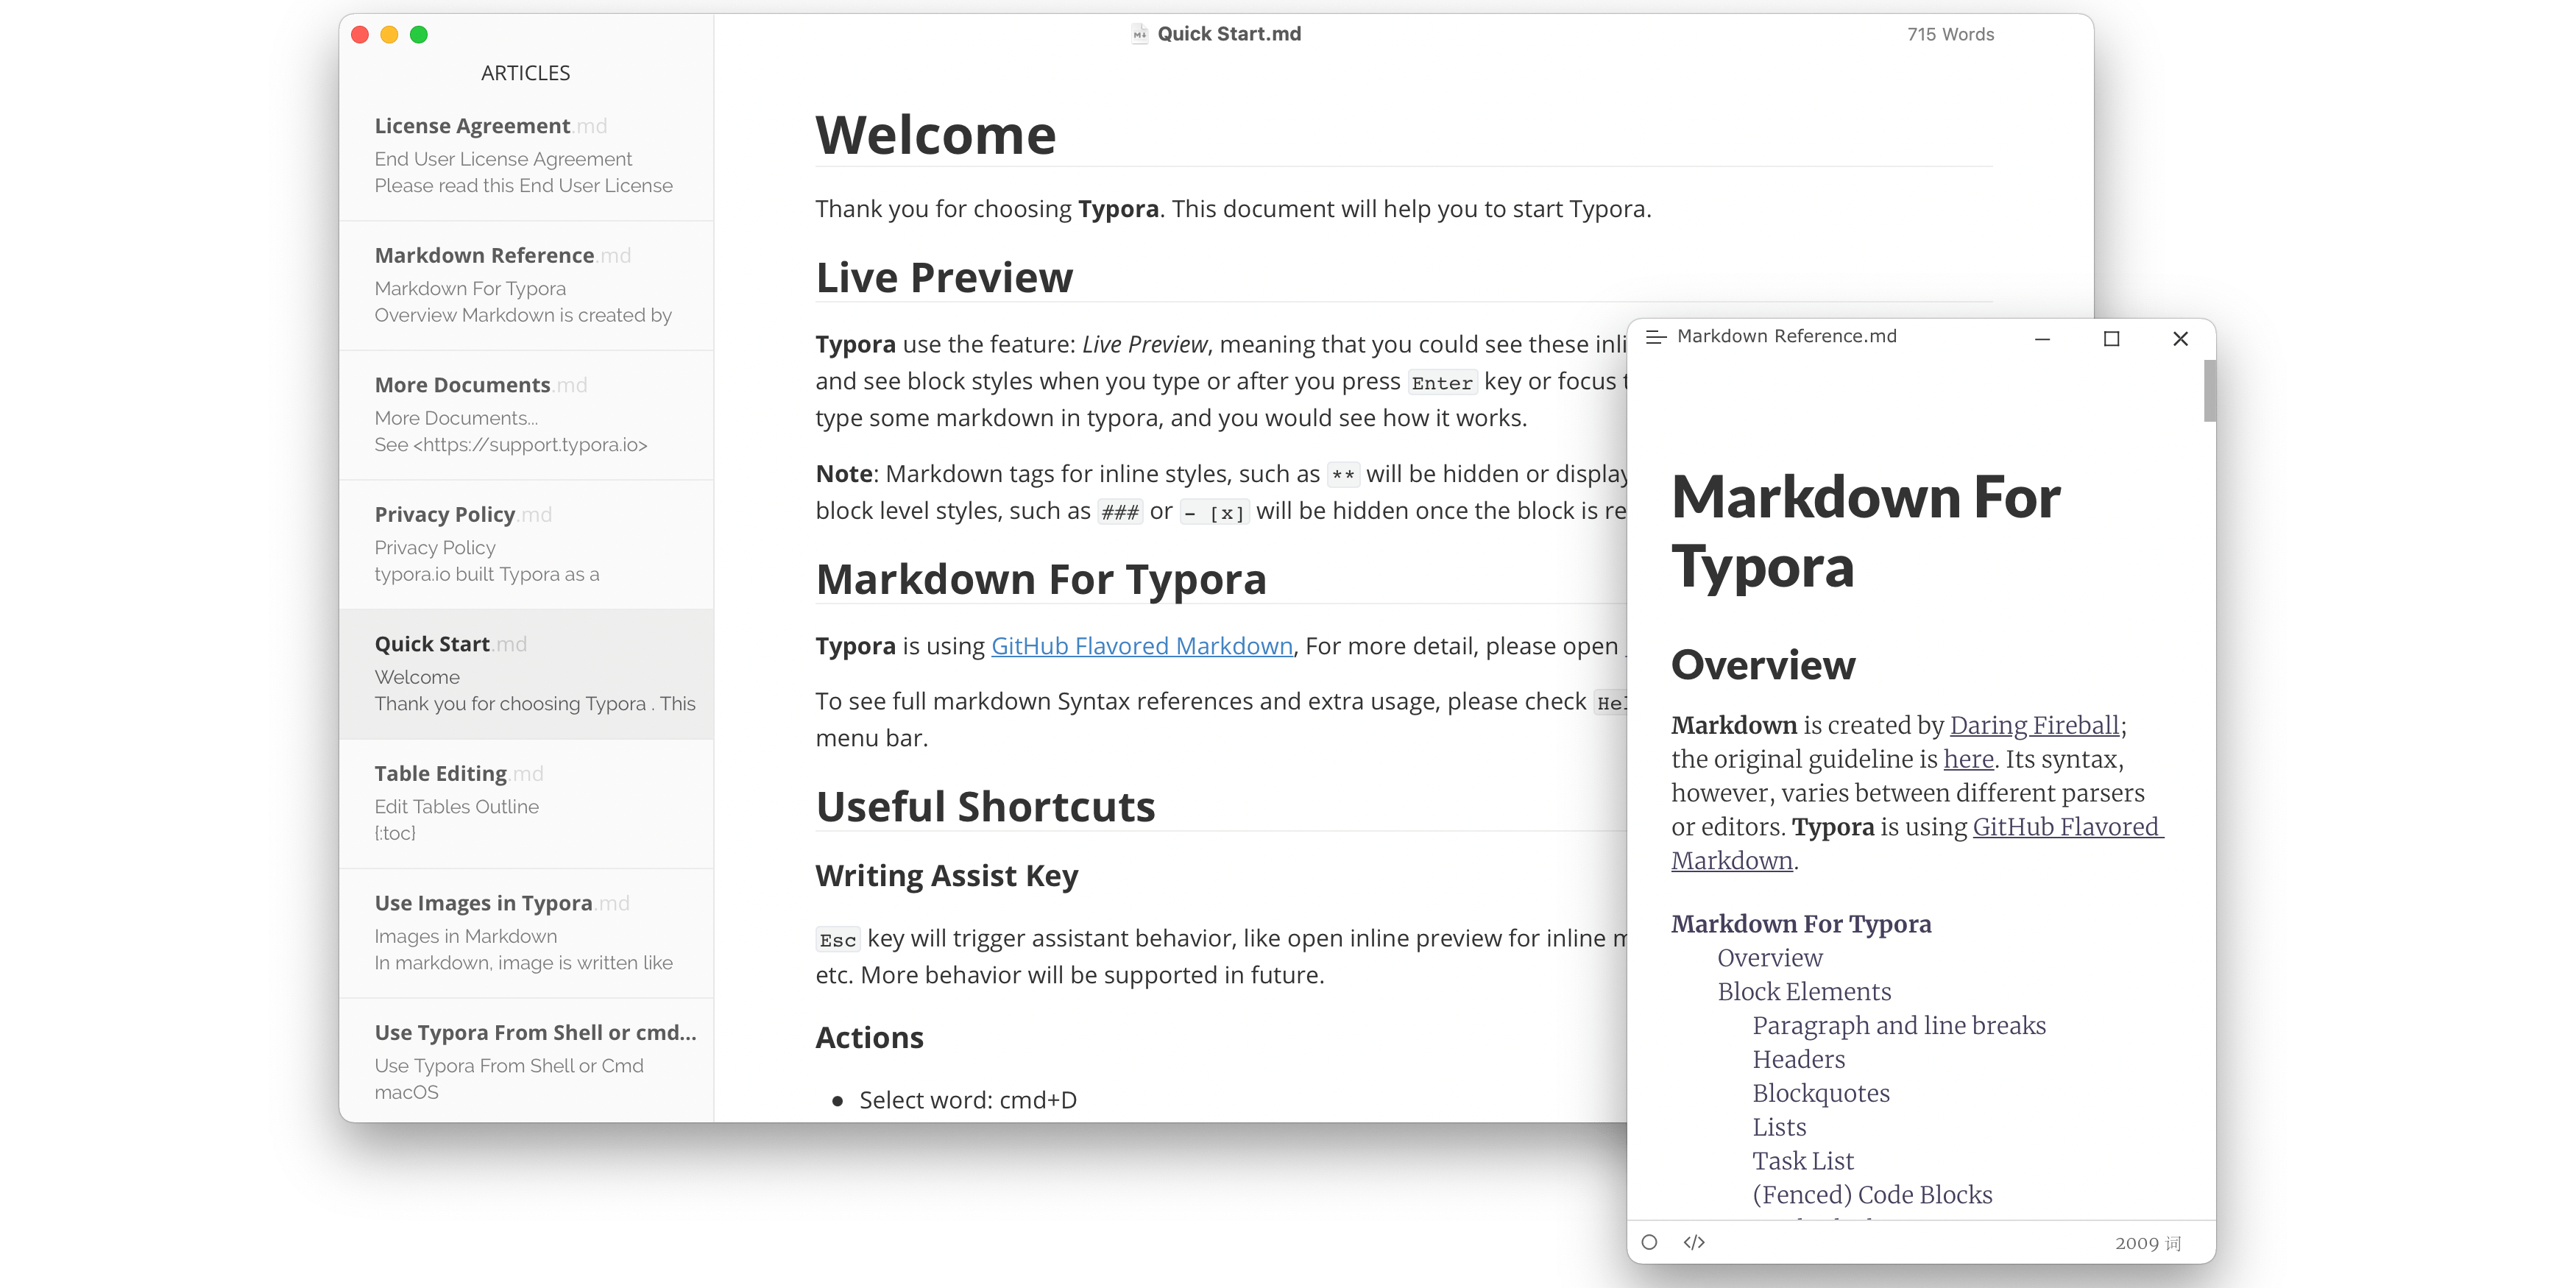Click the Quick Start.md file icon in title

coord(1139,34)
